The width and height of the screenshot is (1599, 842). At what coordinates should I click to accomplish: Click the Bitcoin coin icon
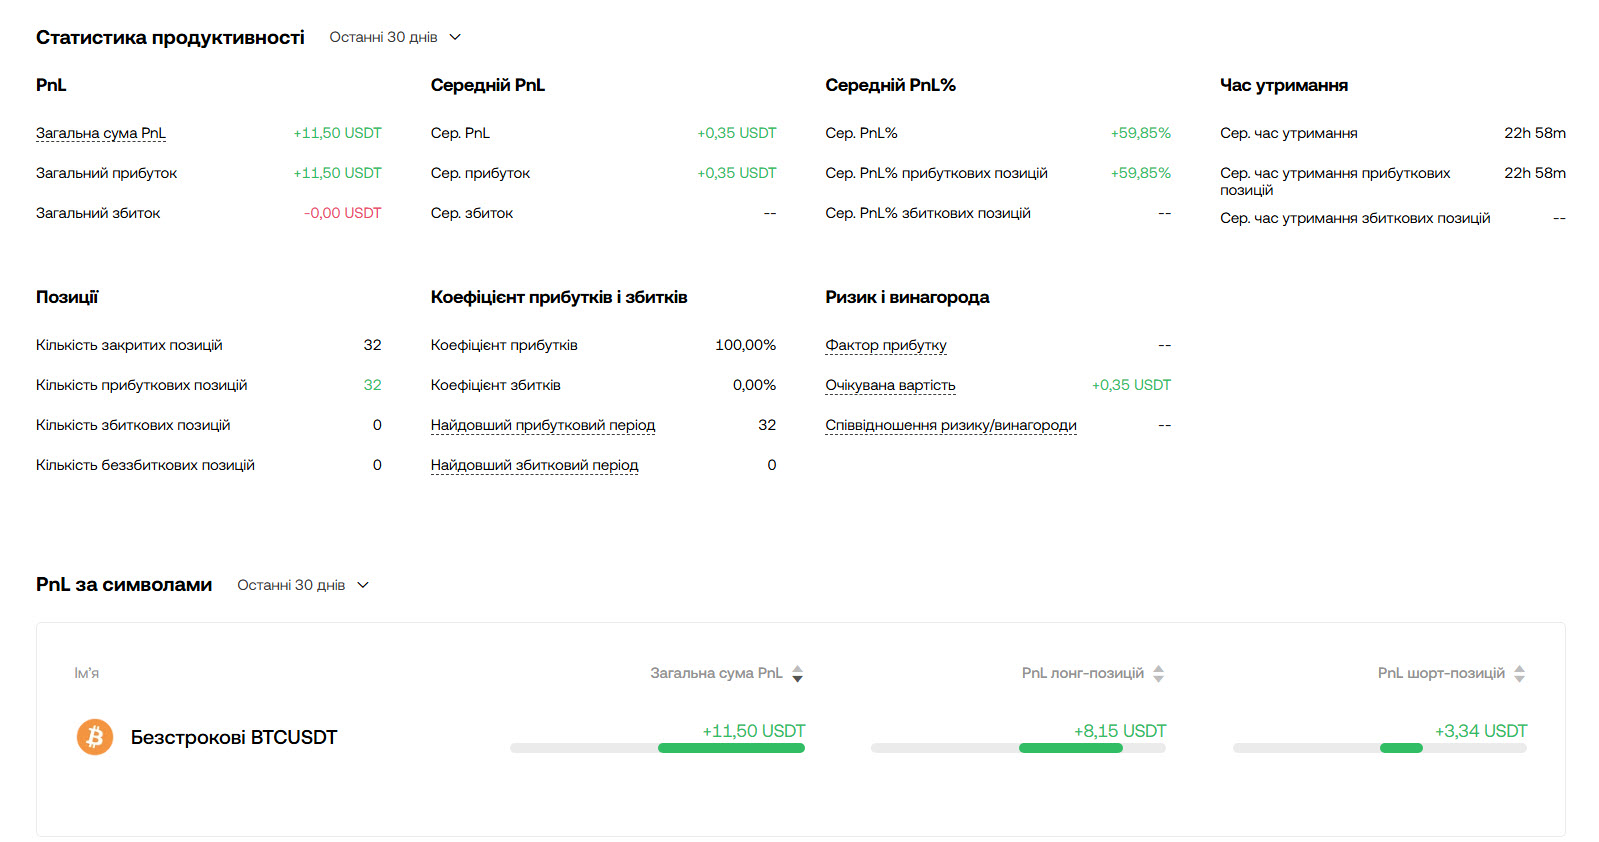95,737
